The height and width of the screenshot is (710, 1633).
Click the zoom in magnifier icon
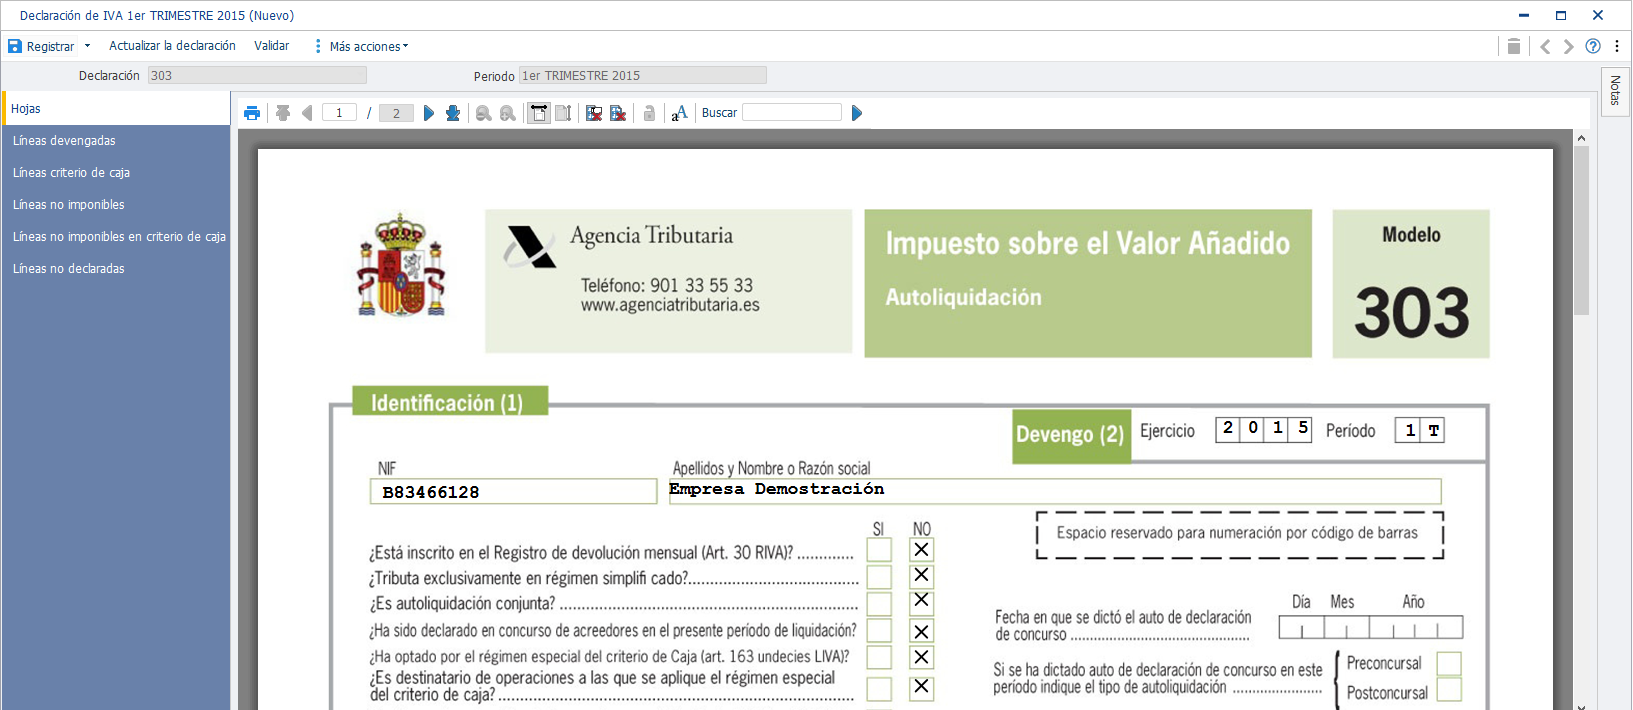click(508, 113)
